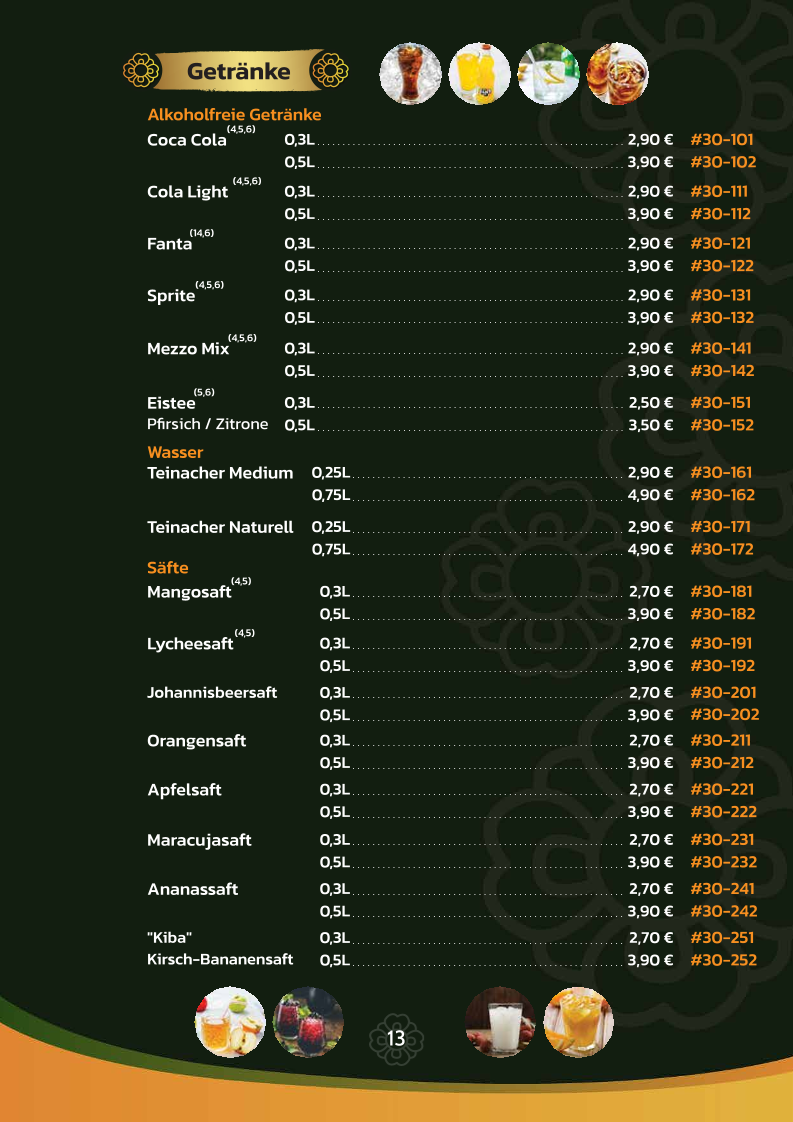Click order code #30-101 for Coca Cola
The image size is (793, 1122).
click(x=721, y=140)
